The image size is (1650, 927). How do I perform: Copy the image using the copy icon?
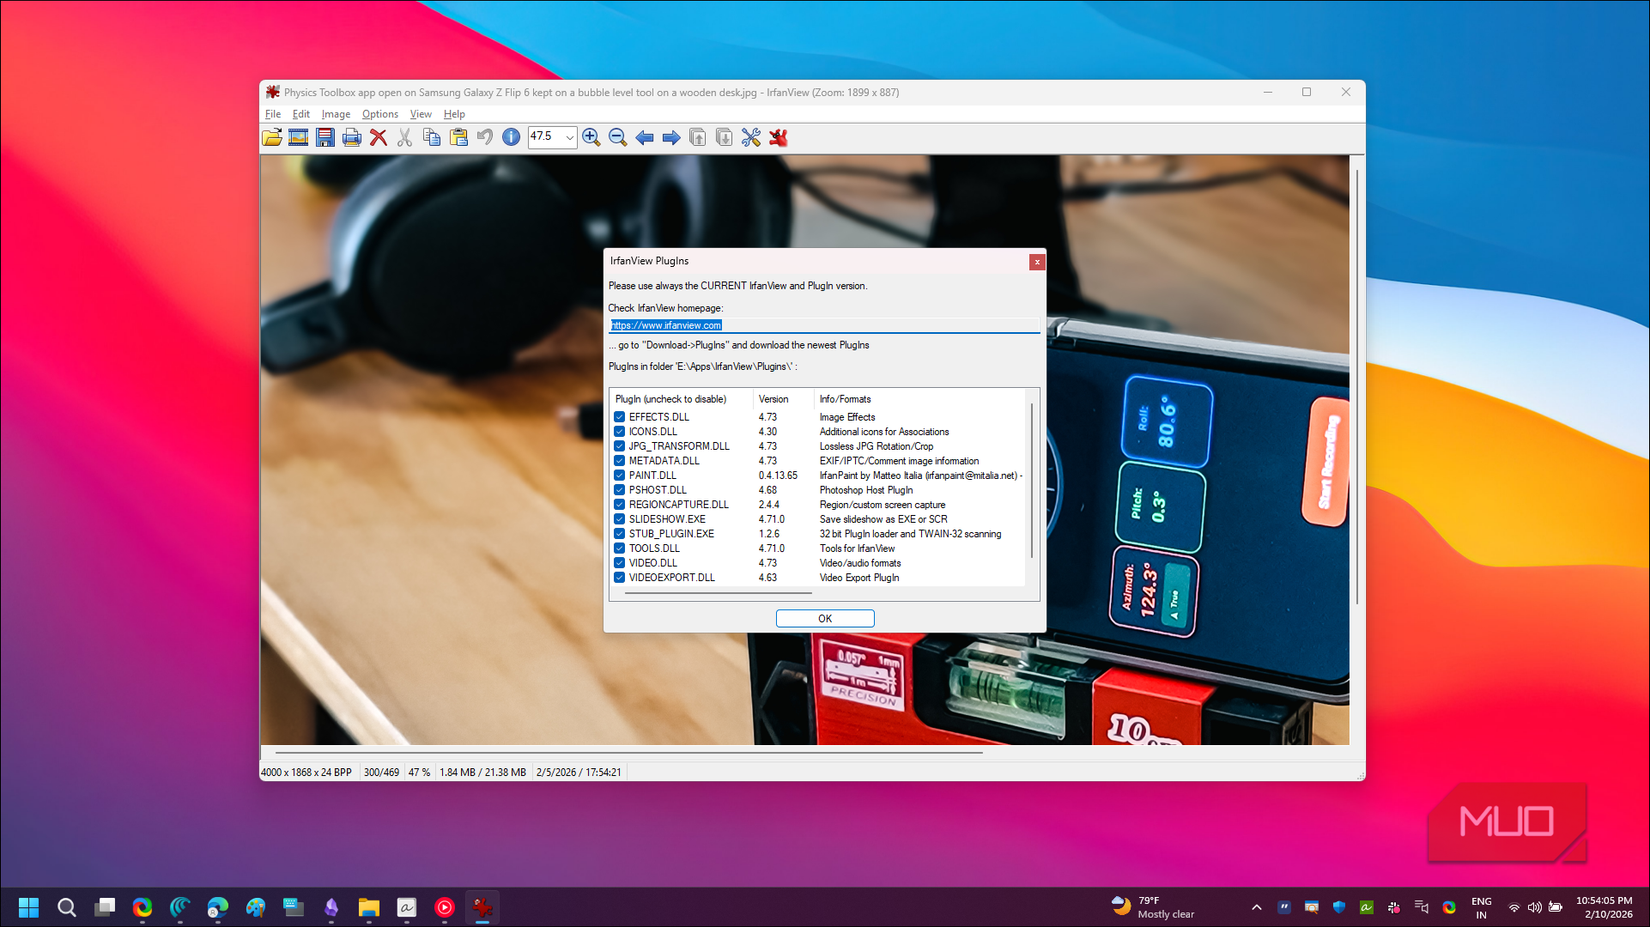[431, 137]
